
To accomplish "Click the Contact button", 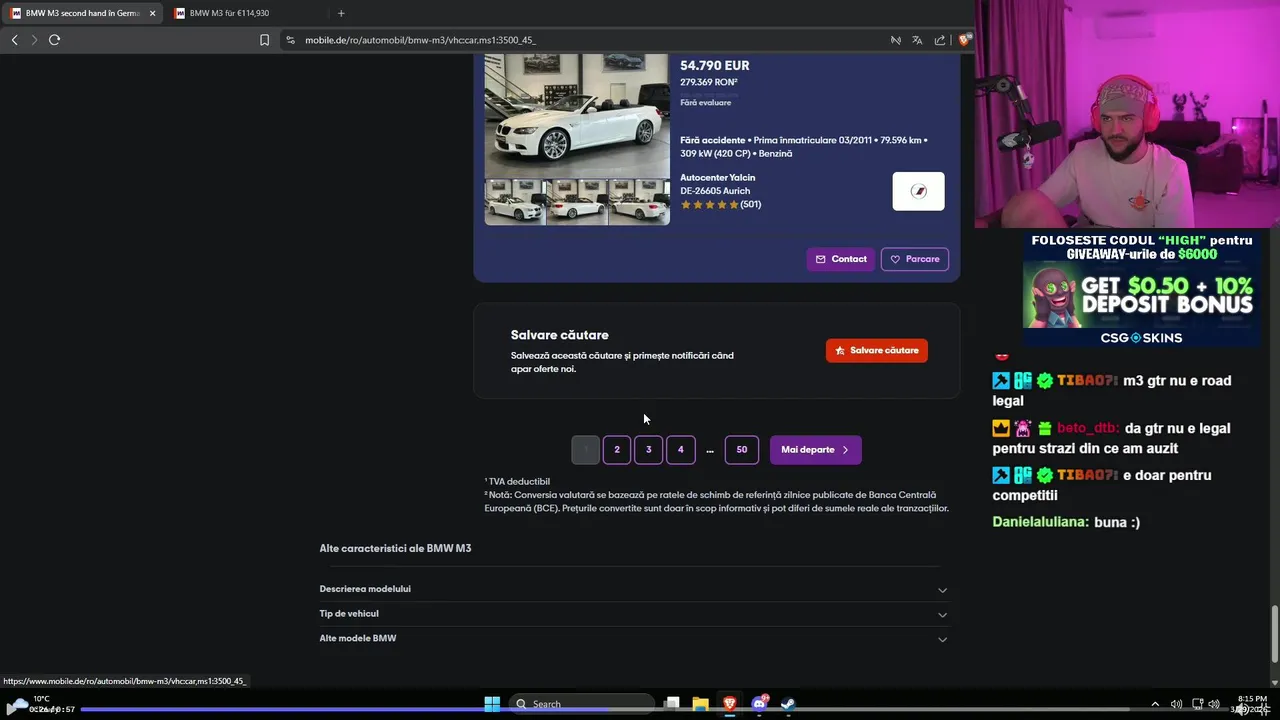I will (841, 259).
